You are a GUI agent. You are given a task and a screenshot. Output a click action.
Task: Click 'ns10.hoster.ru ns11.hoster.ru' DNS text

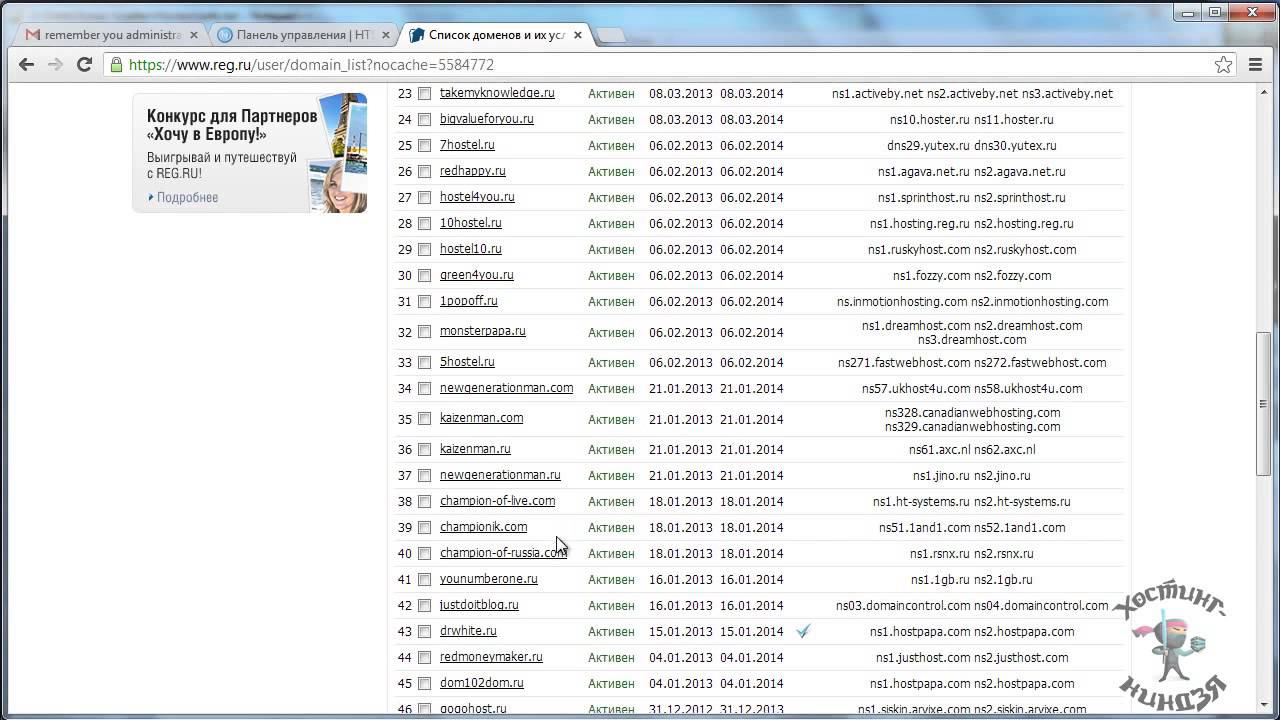pos(971,119)
